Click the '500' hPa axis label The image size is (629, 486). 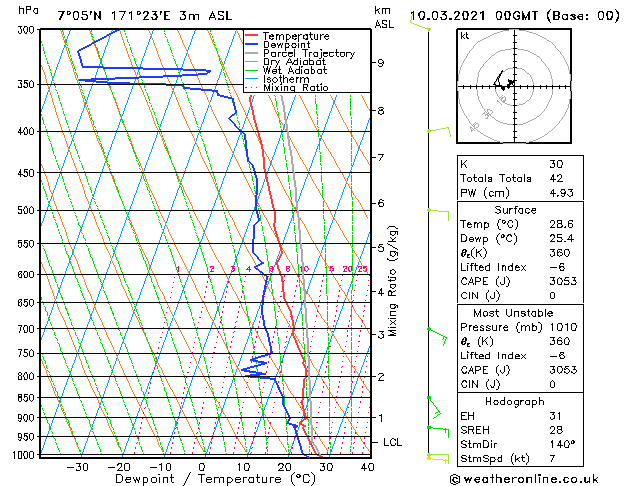coord(28,211)
